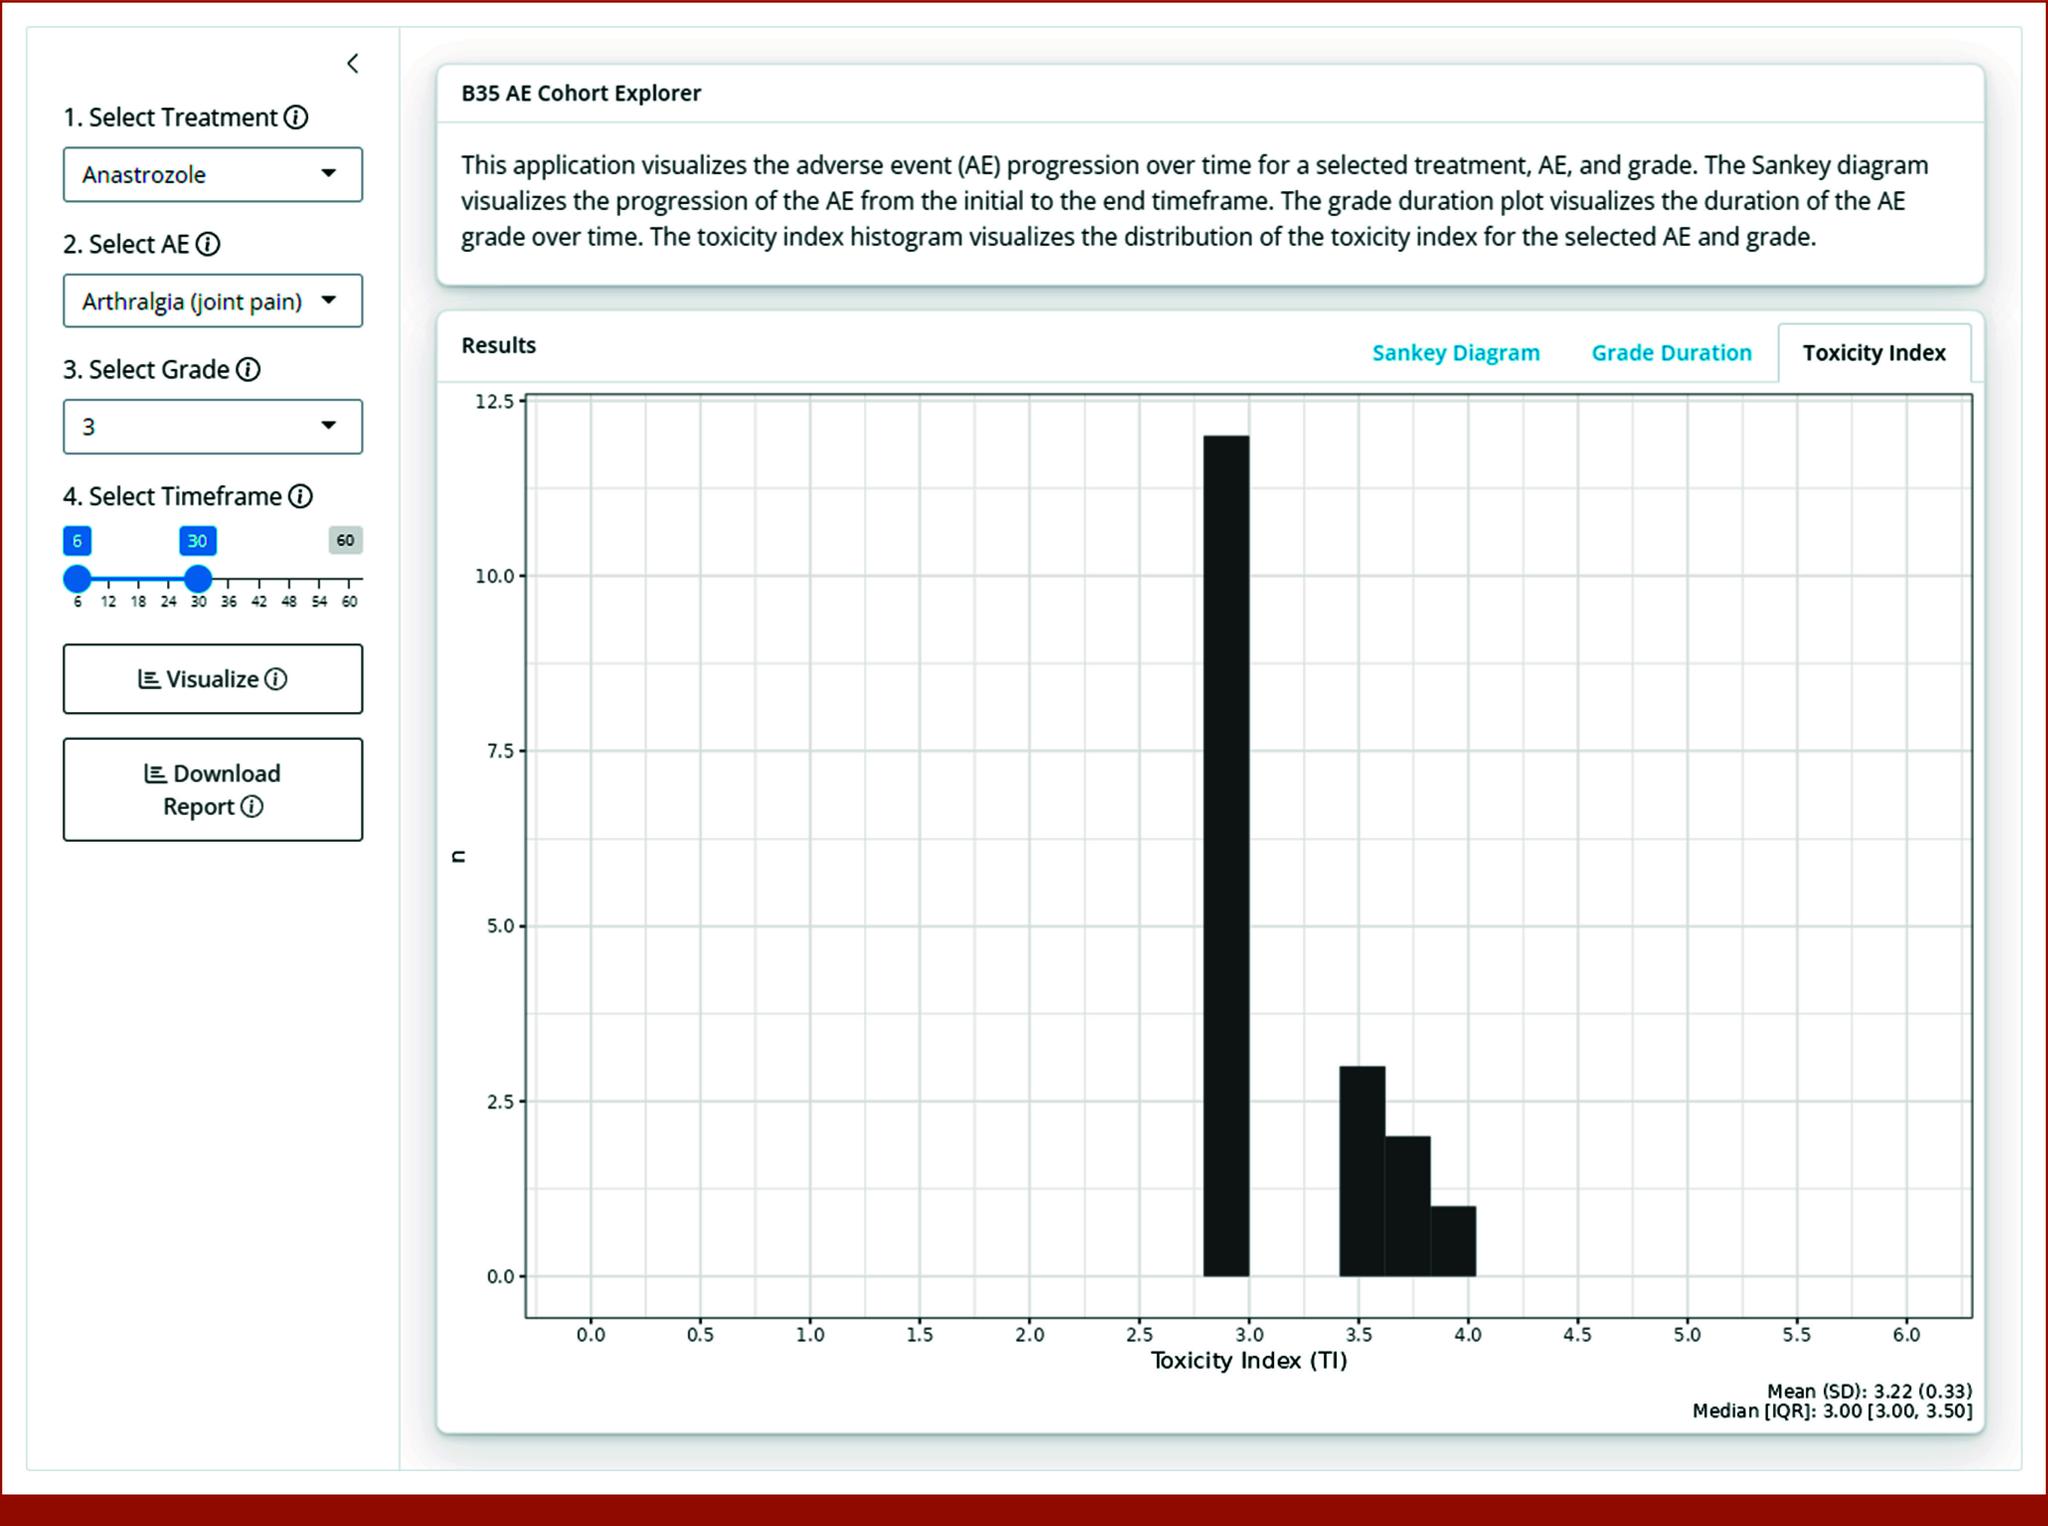Select the Toxicity Index tab

point(1874,353)
